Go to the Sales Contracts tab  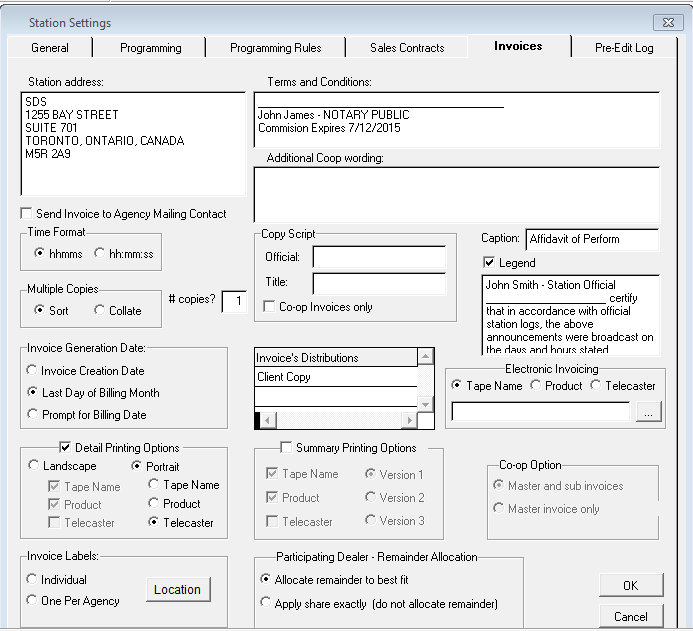407,47
